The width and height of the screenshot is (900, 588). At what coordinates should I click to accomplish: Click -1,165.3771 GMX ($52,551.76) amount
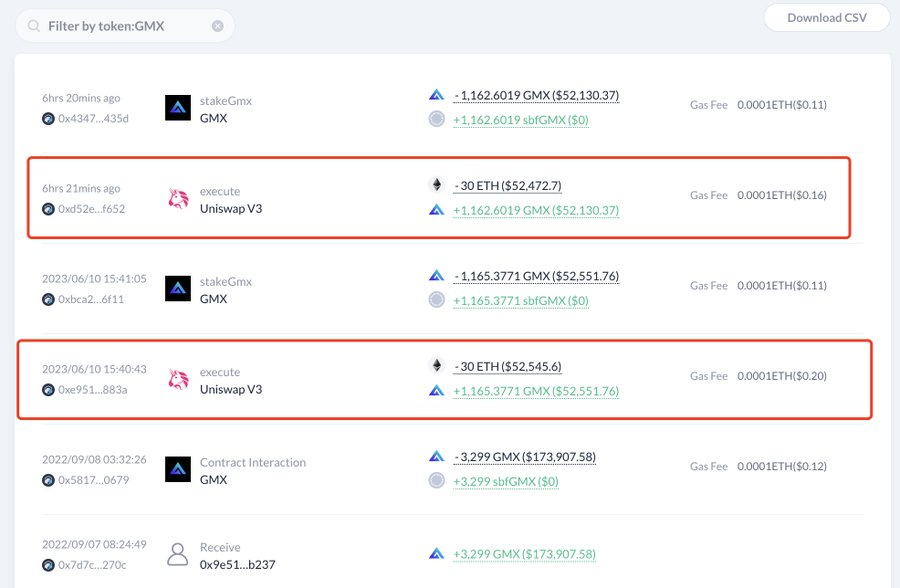coord(536,276)
